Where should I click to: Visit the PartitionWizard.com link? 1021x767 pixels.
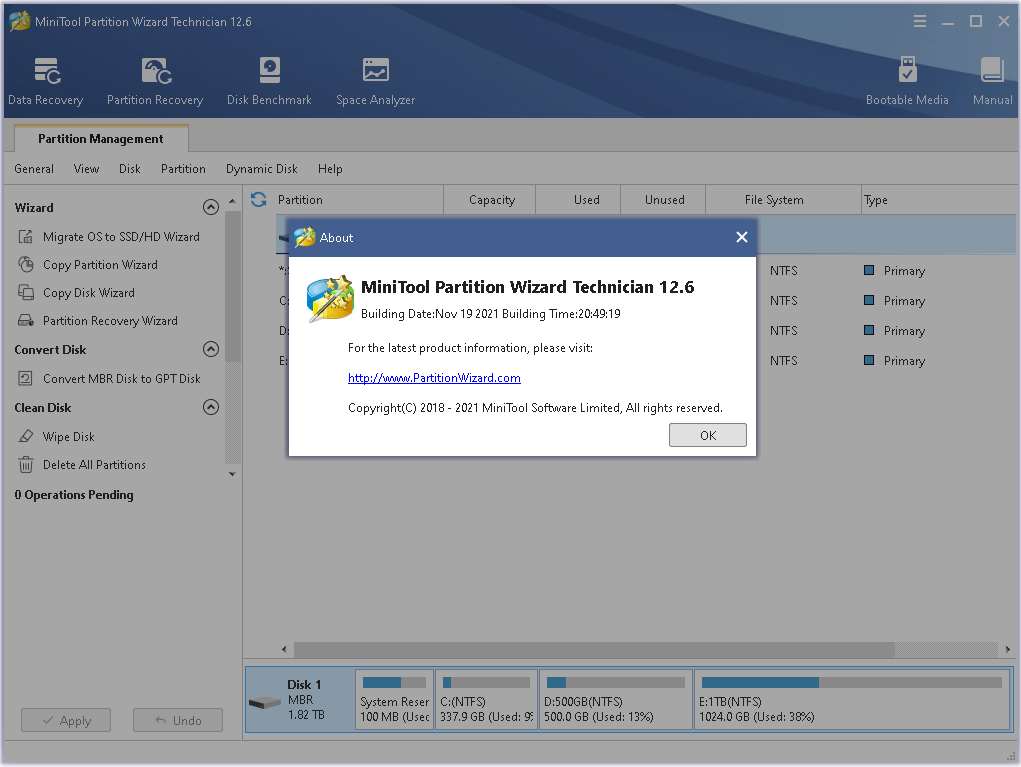click(x=434, y=378)
